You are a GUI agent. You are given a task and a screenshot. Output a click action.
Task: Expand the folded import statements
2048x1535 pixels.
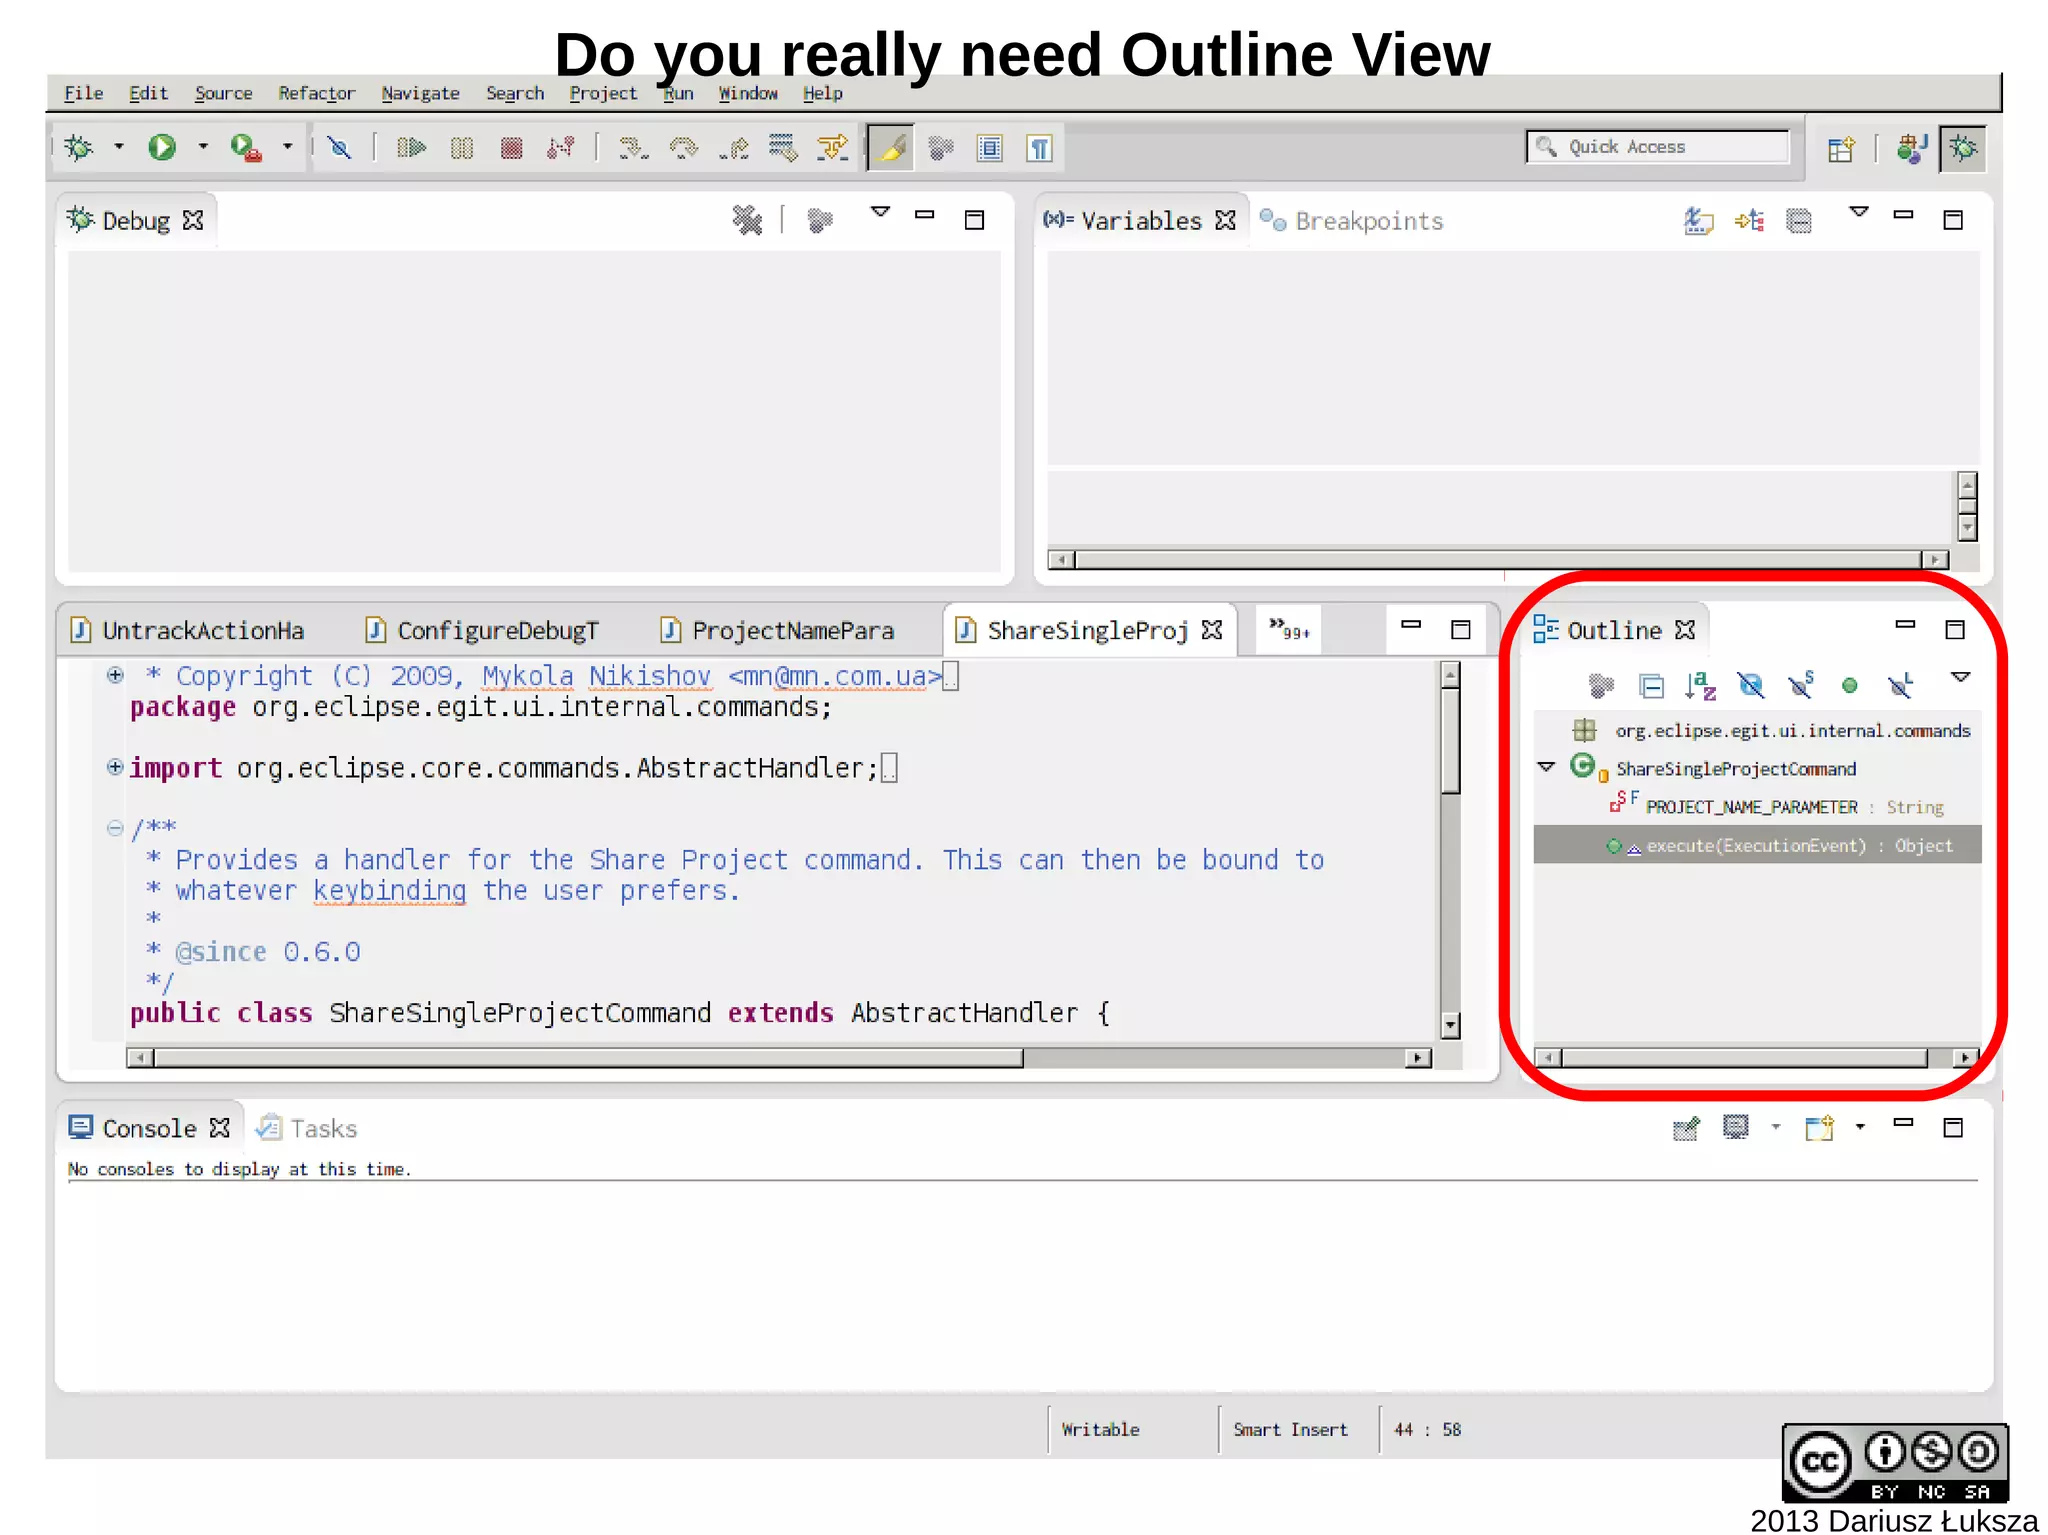point(115,767)
